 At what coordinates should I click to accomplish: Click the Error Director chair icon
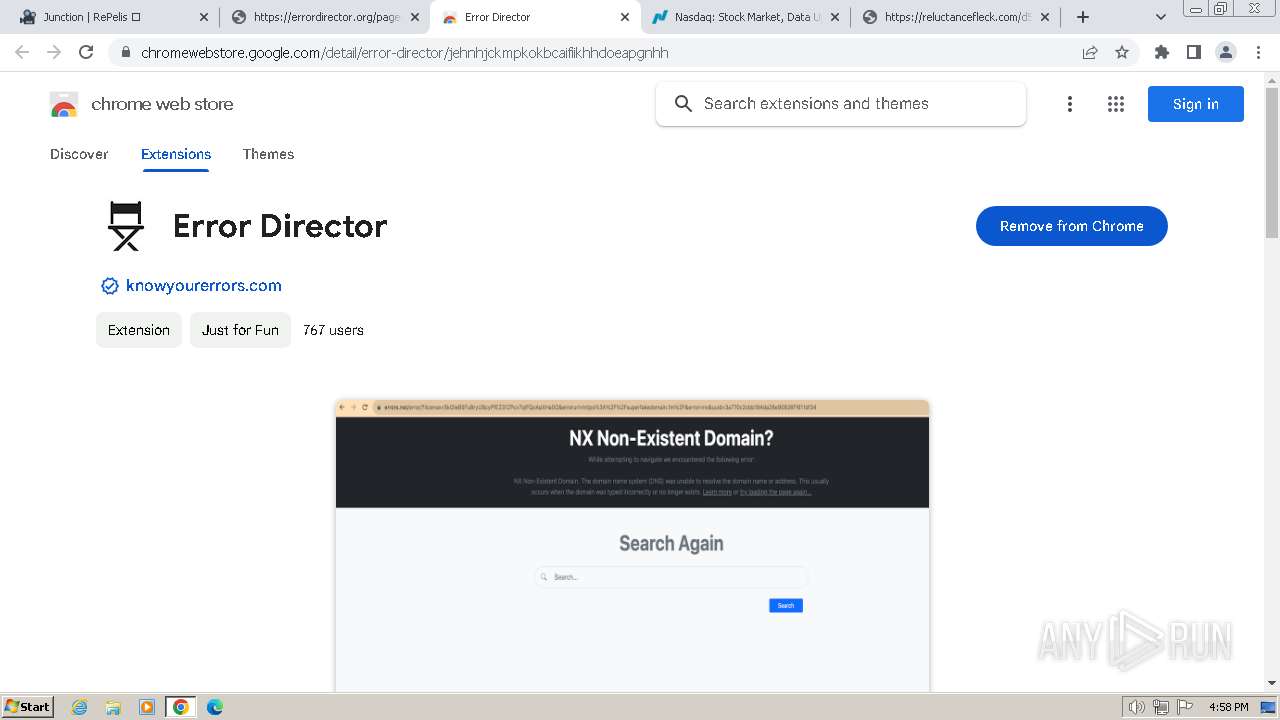coord(126,226)
